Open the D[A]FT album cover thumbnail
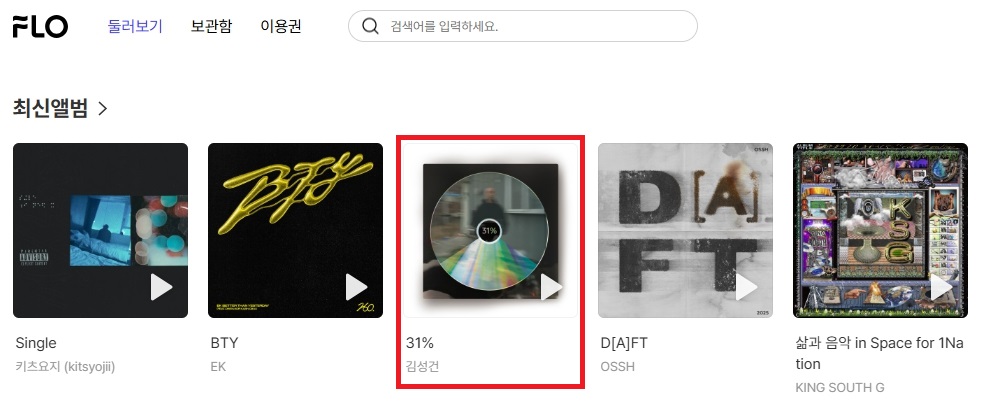Viewport: 984px width, 404px height. [x=685, y=230]
